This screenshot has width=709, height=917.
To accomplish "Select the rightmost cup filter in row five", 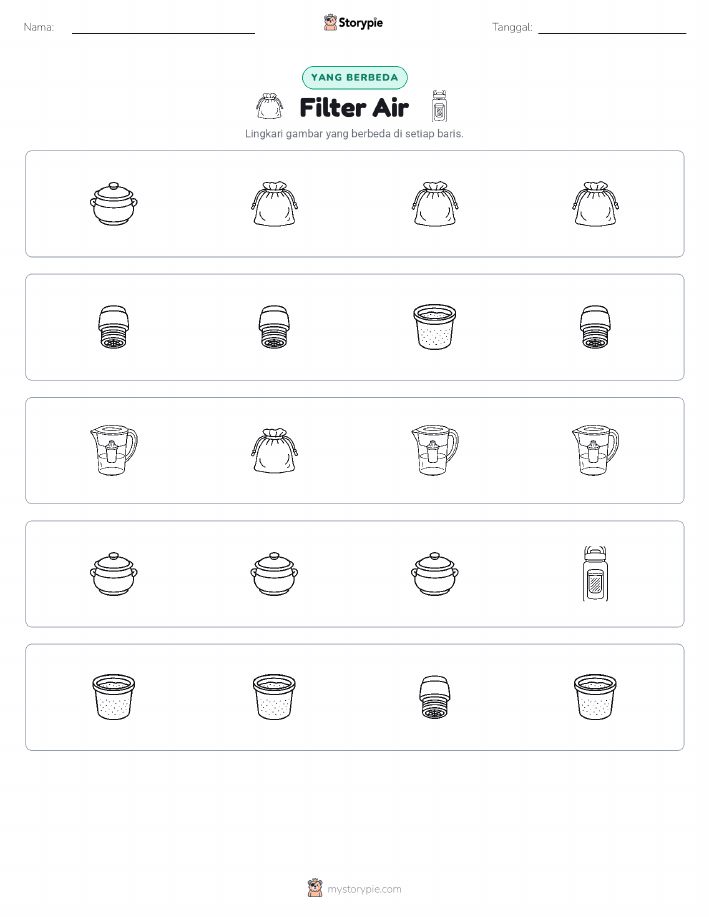I will tap(595, 697).
